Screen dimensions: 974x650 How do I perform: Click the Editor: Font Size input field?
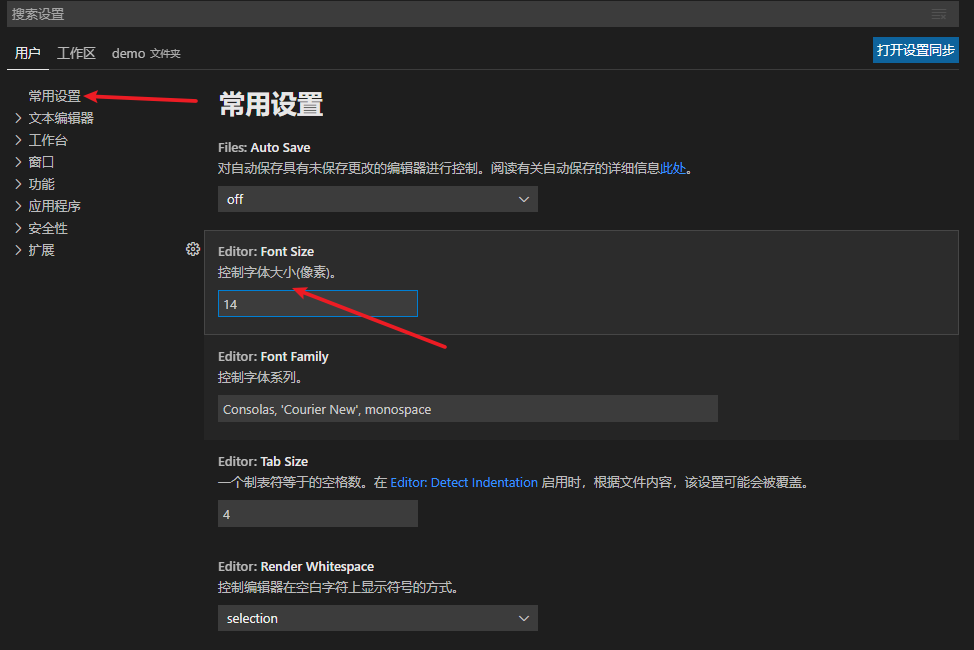317,303
